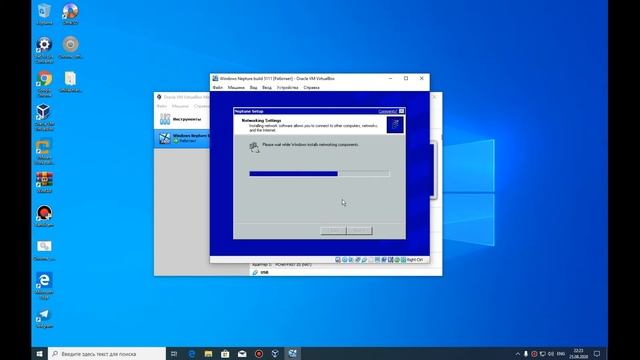Open Task View on the taskbar
This screenshot has width=640, height=360.
pyautogui.click(x=174, y=353)
